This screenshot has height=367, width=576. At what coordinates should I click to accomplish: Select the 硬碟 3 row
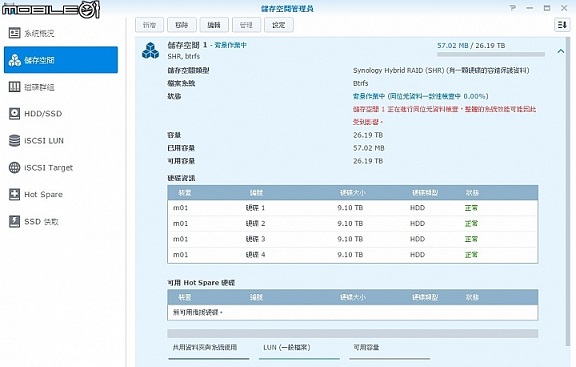(x=353, y=239)
